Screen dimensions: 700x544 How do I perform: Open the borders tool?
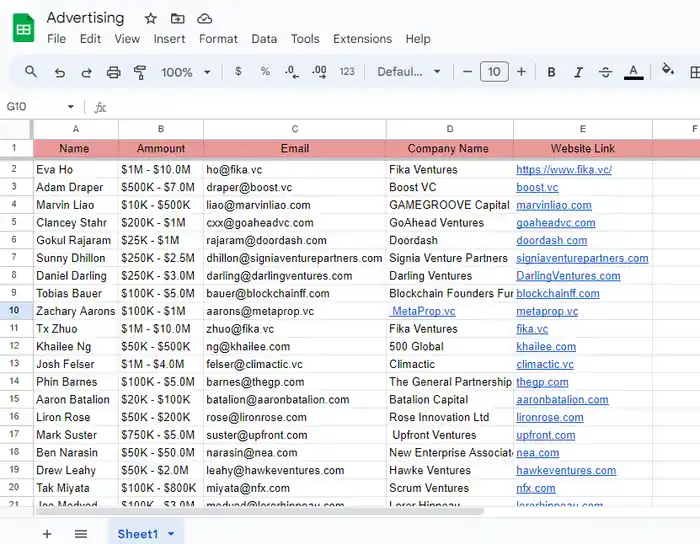(694, 72)
